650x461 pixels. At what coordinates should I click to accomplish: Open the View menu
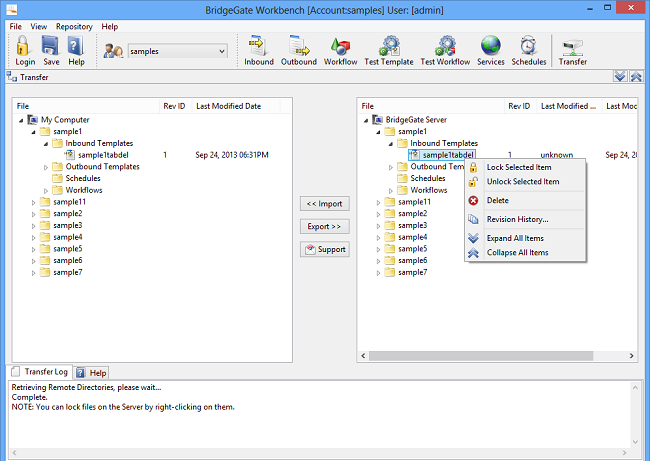tap(39, 27)
